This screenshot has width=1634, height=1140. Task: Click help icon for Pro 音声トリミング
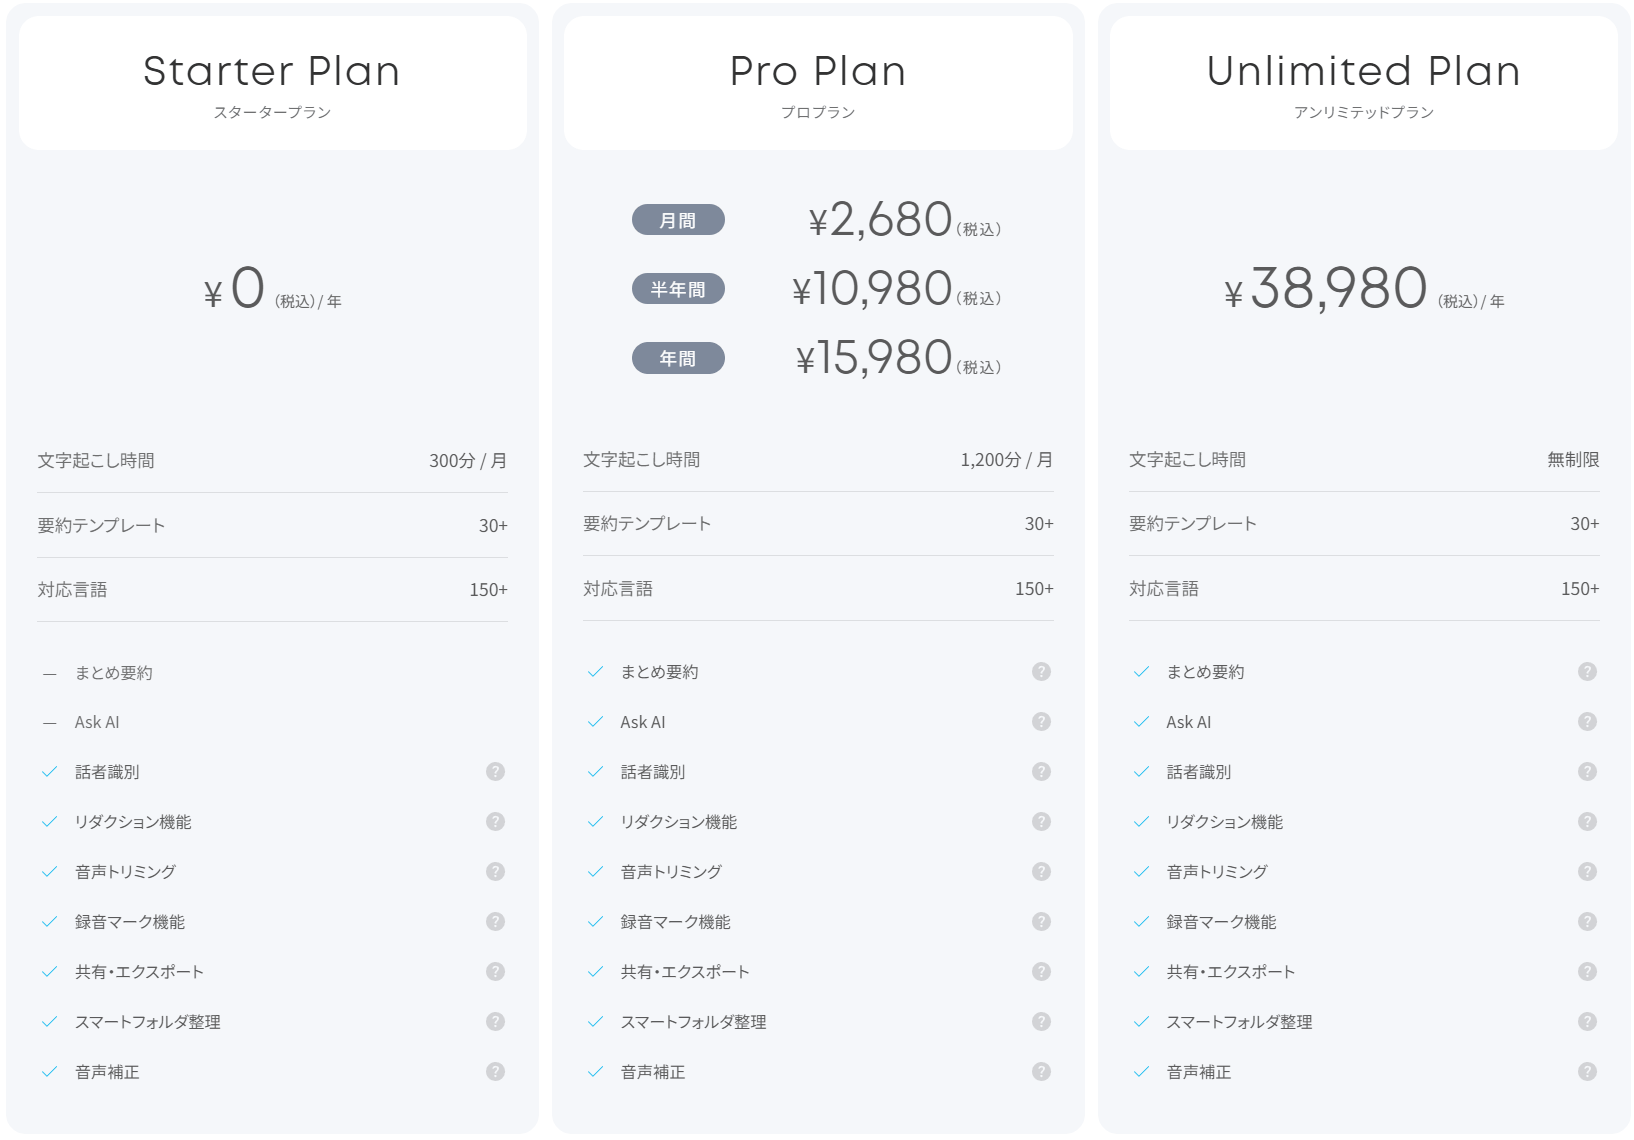click(1041, 871)
